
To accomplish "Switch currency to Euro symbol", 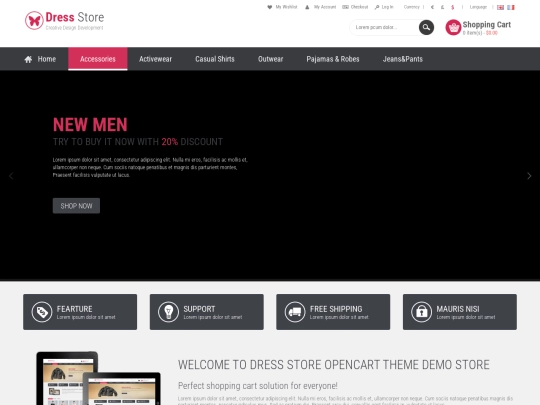I will tap(432, 7).
